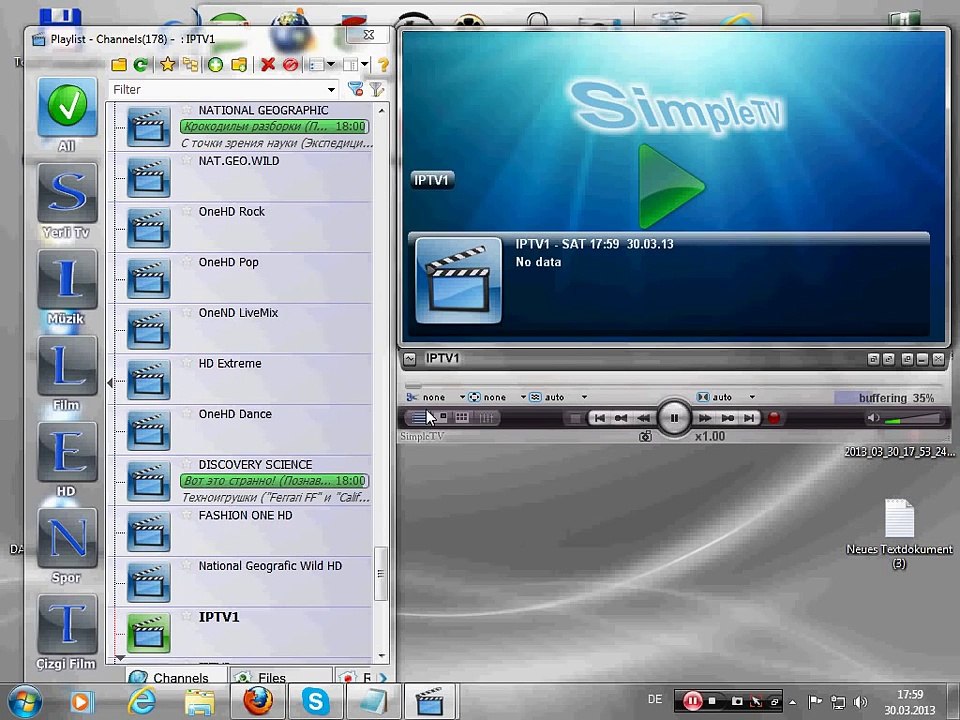This screenshot has height=720, width=960.
Task: Open playlist help question mark
Action: click(383, 64)
